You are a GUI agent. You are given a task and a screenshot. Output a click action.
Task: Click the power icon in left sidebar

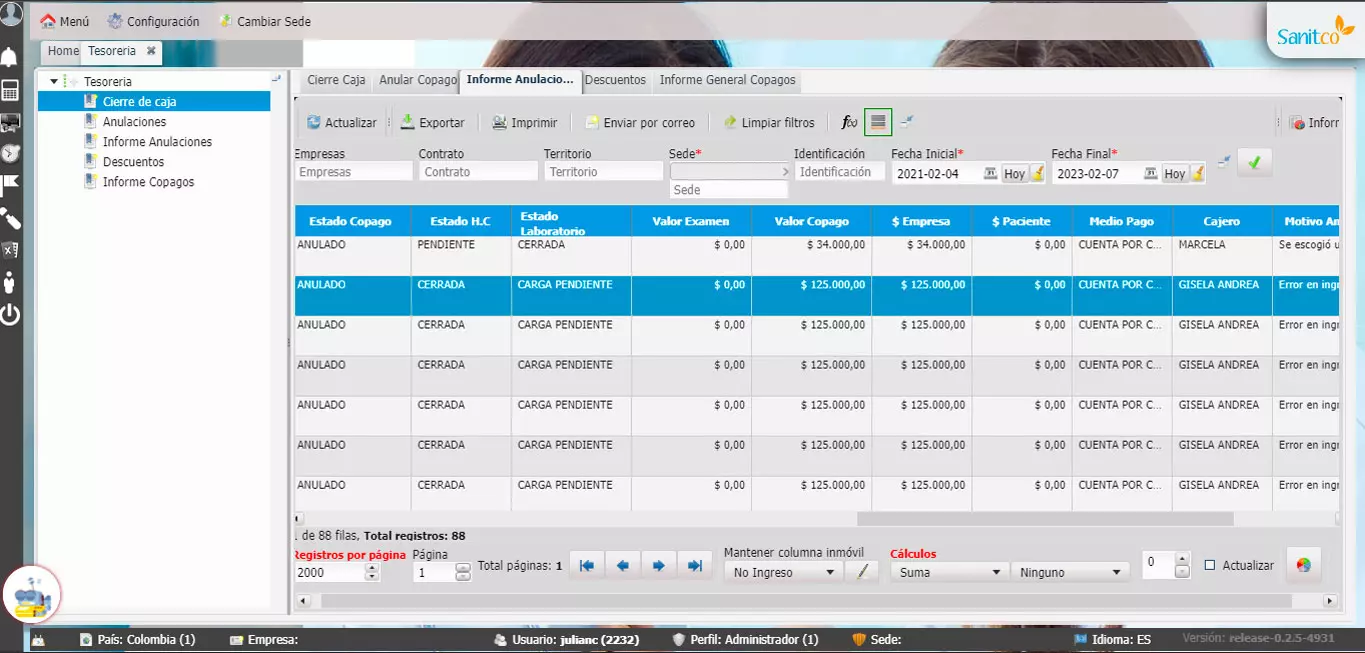point(10,316)
